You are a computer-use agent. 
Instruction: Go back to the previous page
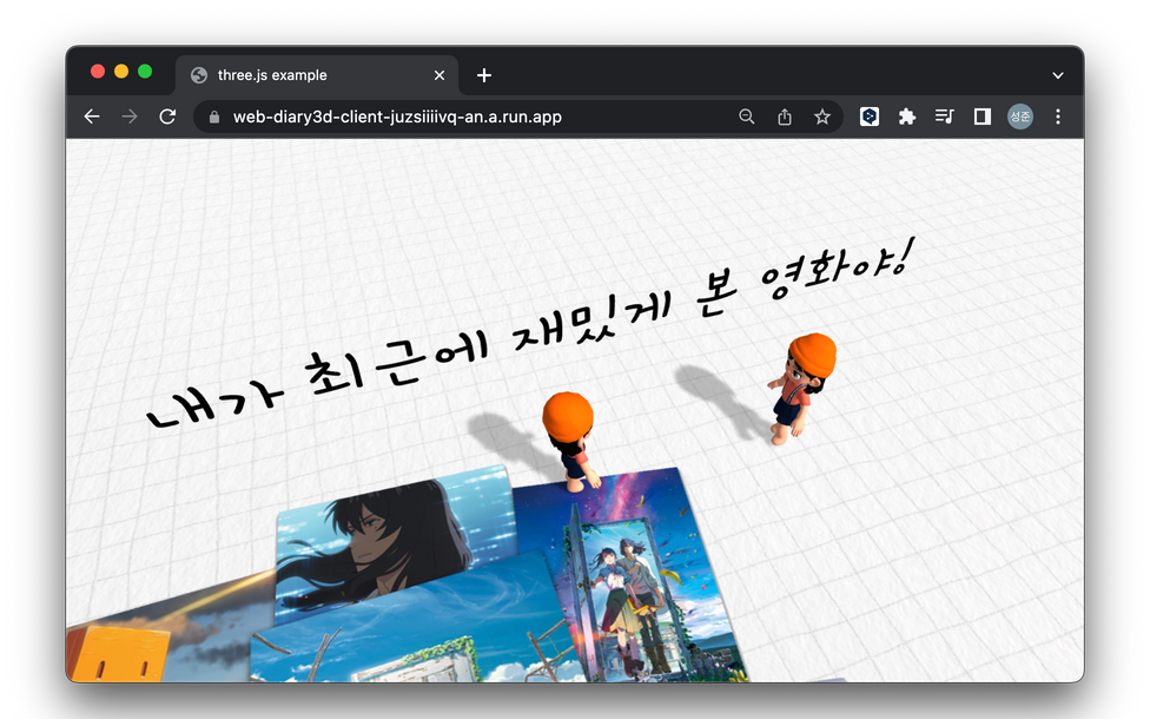(92, 117)
